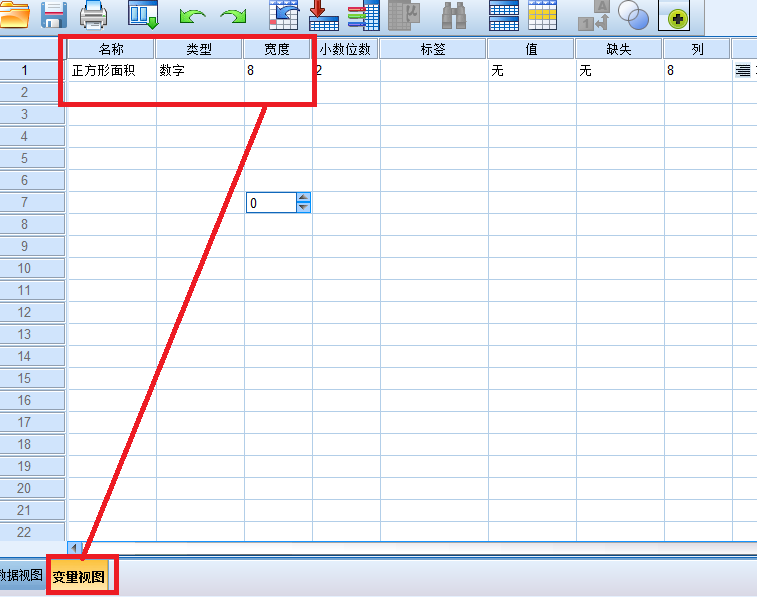The image size is (757, 597).
Task: Use variable sets overlapping circles icon
Action: tap(633, 15)
